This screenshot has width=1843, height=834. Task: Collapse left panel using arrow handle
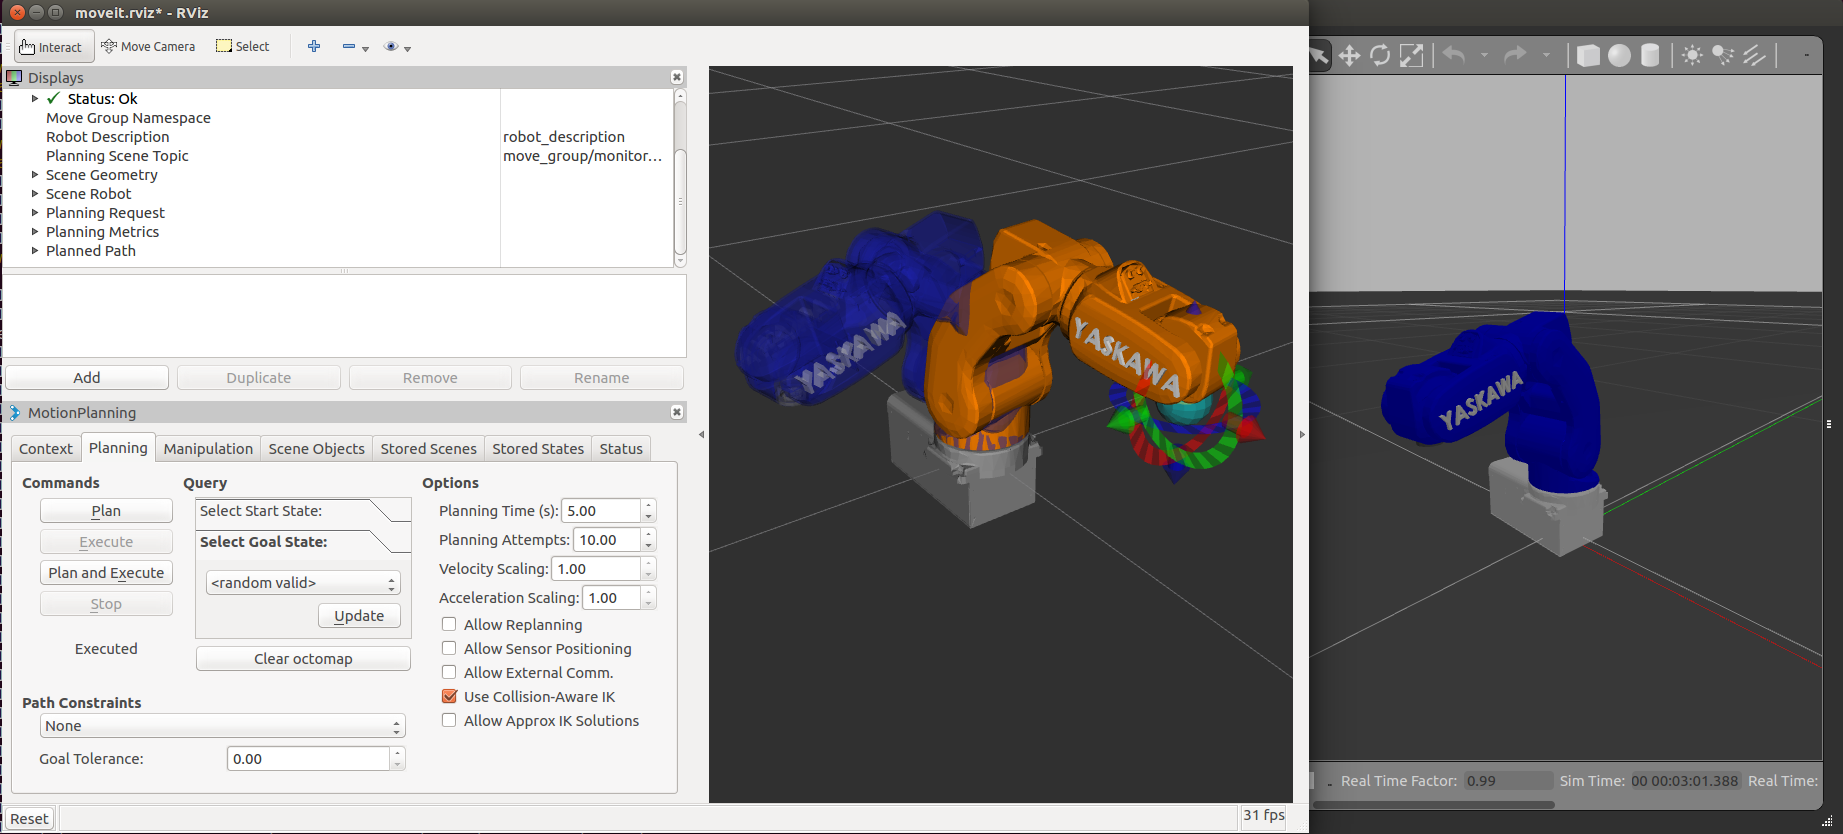701,434
